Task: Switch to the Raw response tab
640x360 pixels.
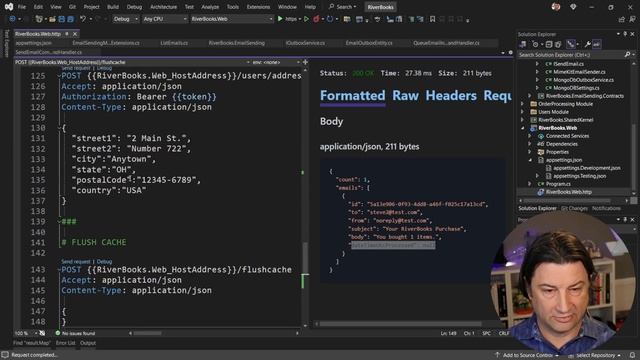Action: [405, 96]
